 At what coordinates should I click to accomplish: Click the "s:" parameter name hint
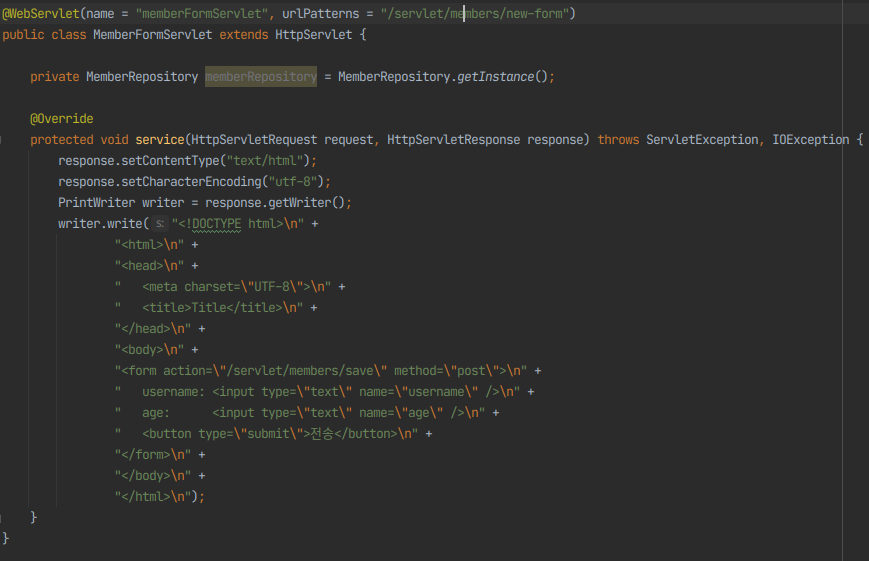pyautogui.click(x=160, y=224)
